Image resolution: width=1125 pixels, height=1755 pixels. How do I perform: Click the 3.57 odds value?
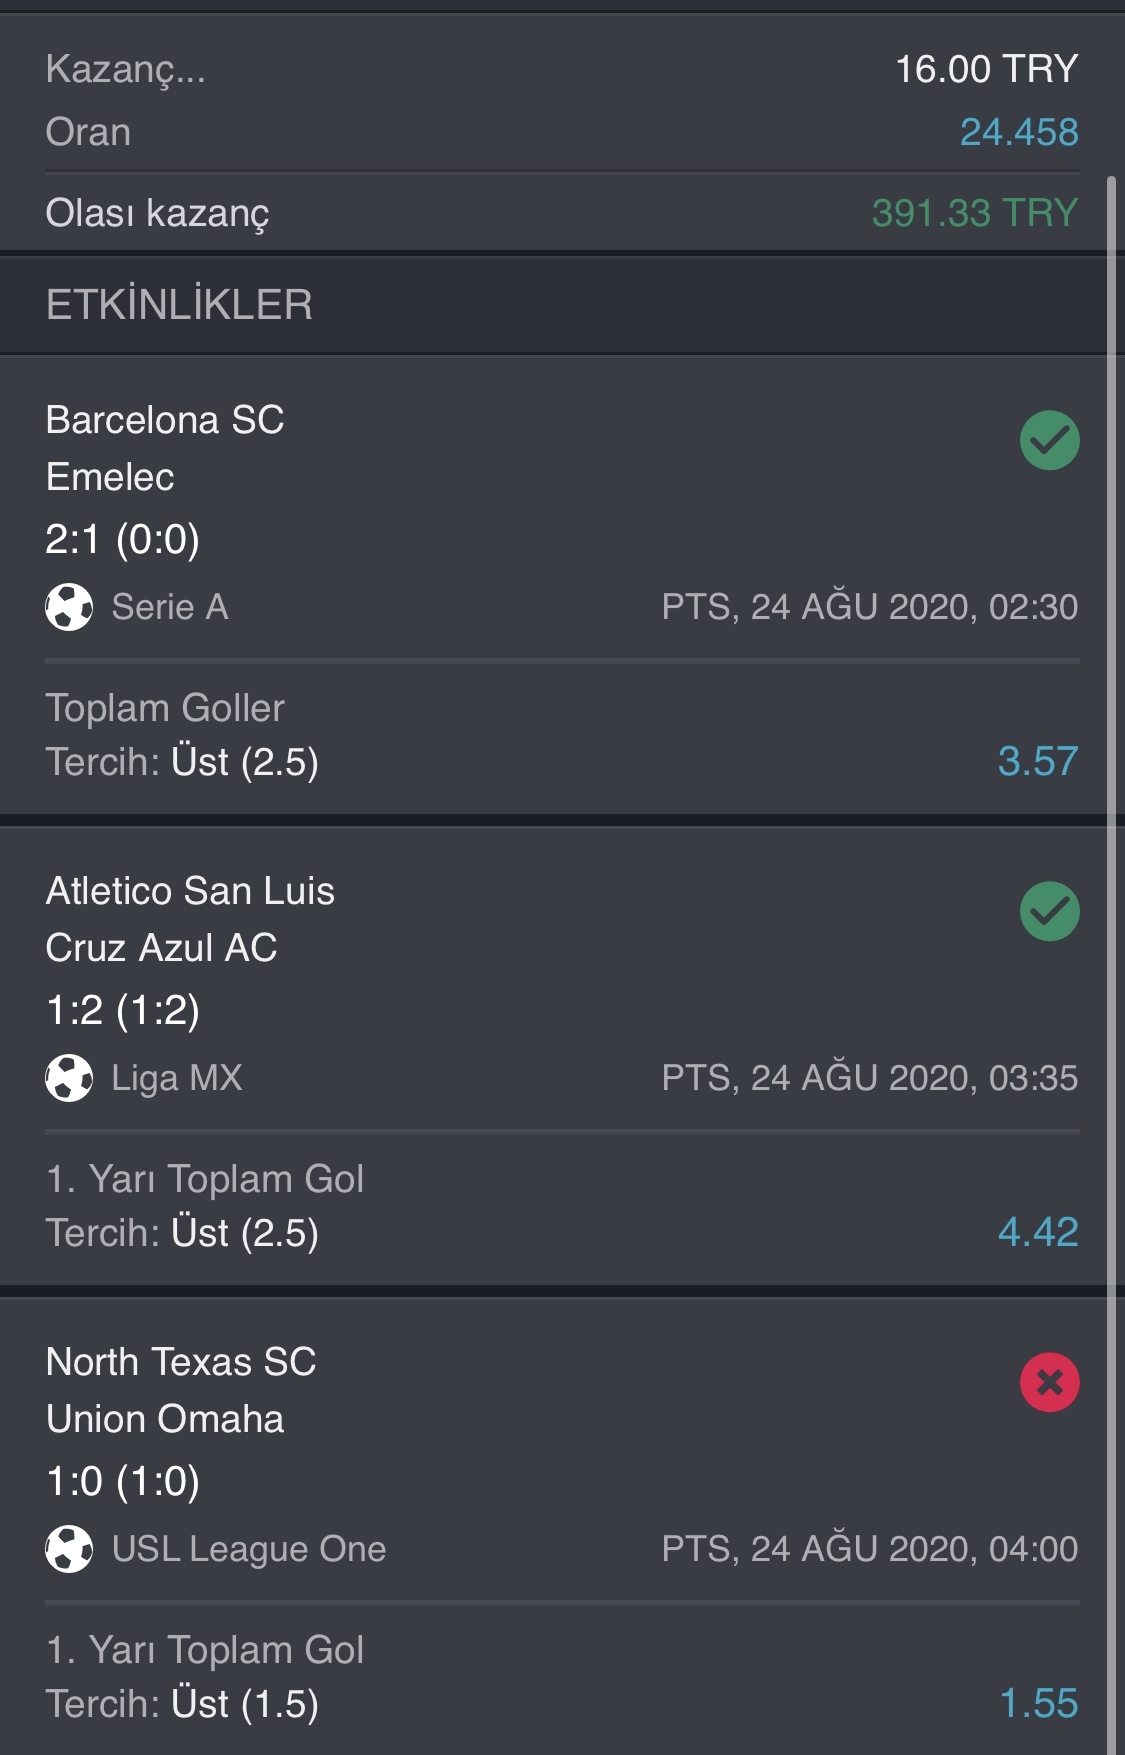pyautogui.click(x=1038, y=762)
